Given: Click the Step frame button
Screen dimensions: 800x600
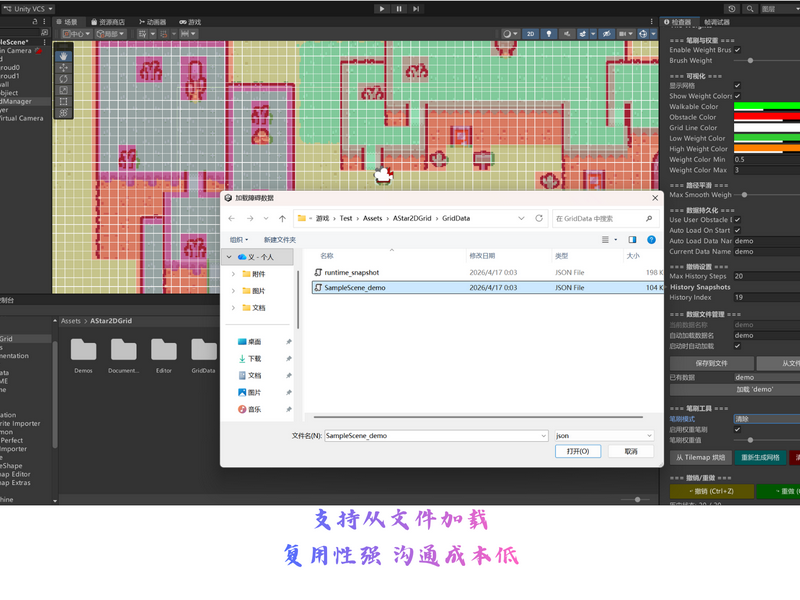Looking at the screenshot, I should click(x=416, y=9).
